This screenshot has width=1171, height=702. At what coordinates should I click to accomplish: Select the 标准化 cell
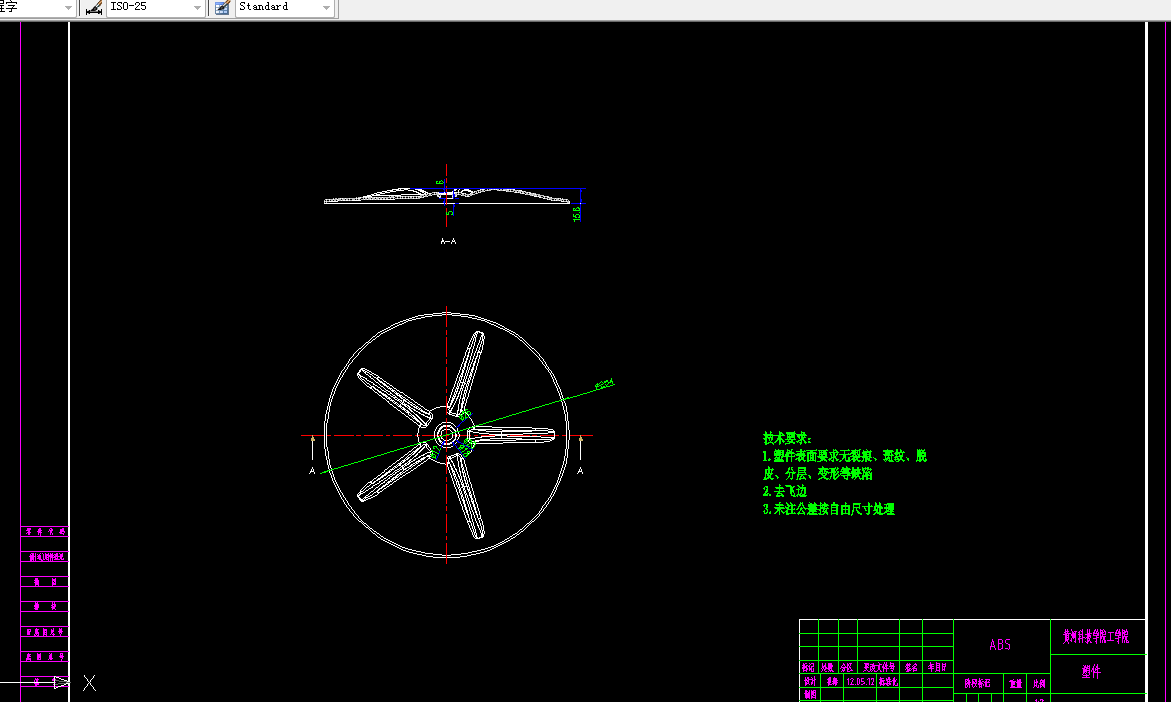pyautogui.click(x=888, y=682)
